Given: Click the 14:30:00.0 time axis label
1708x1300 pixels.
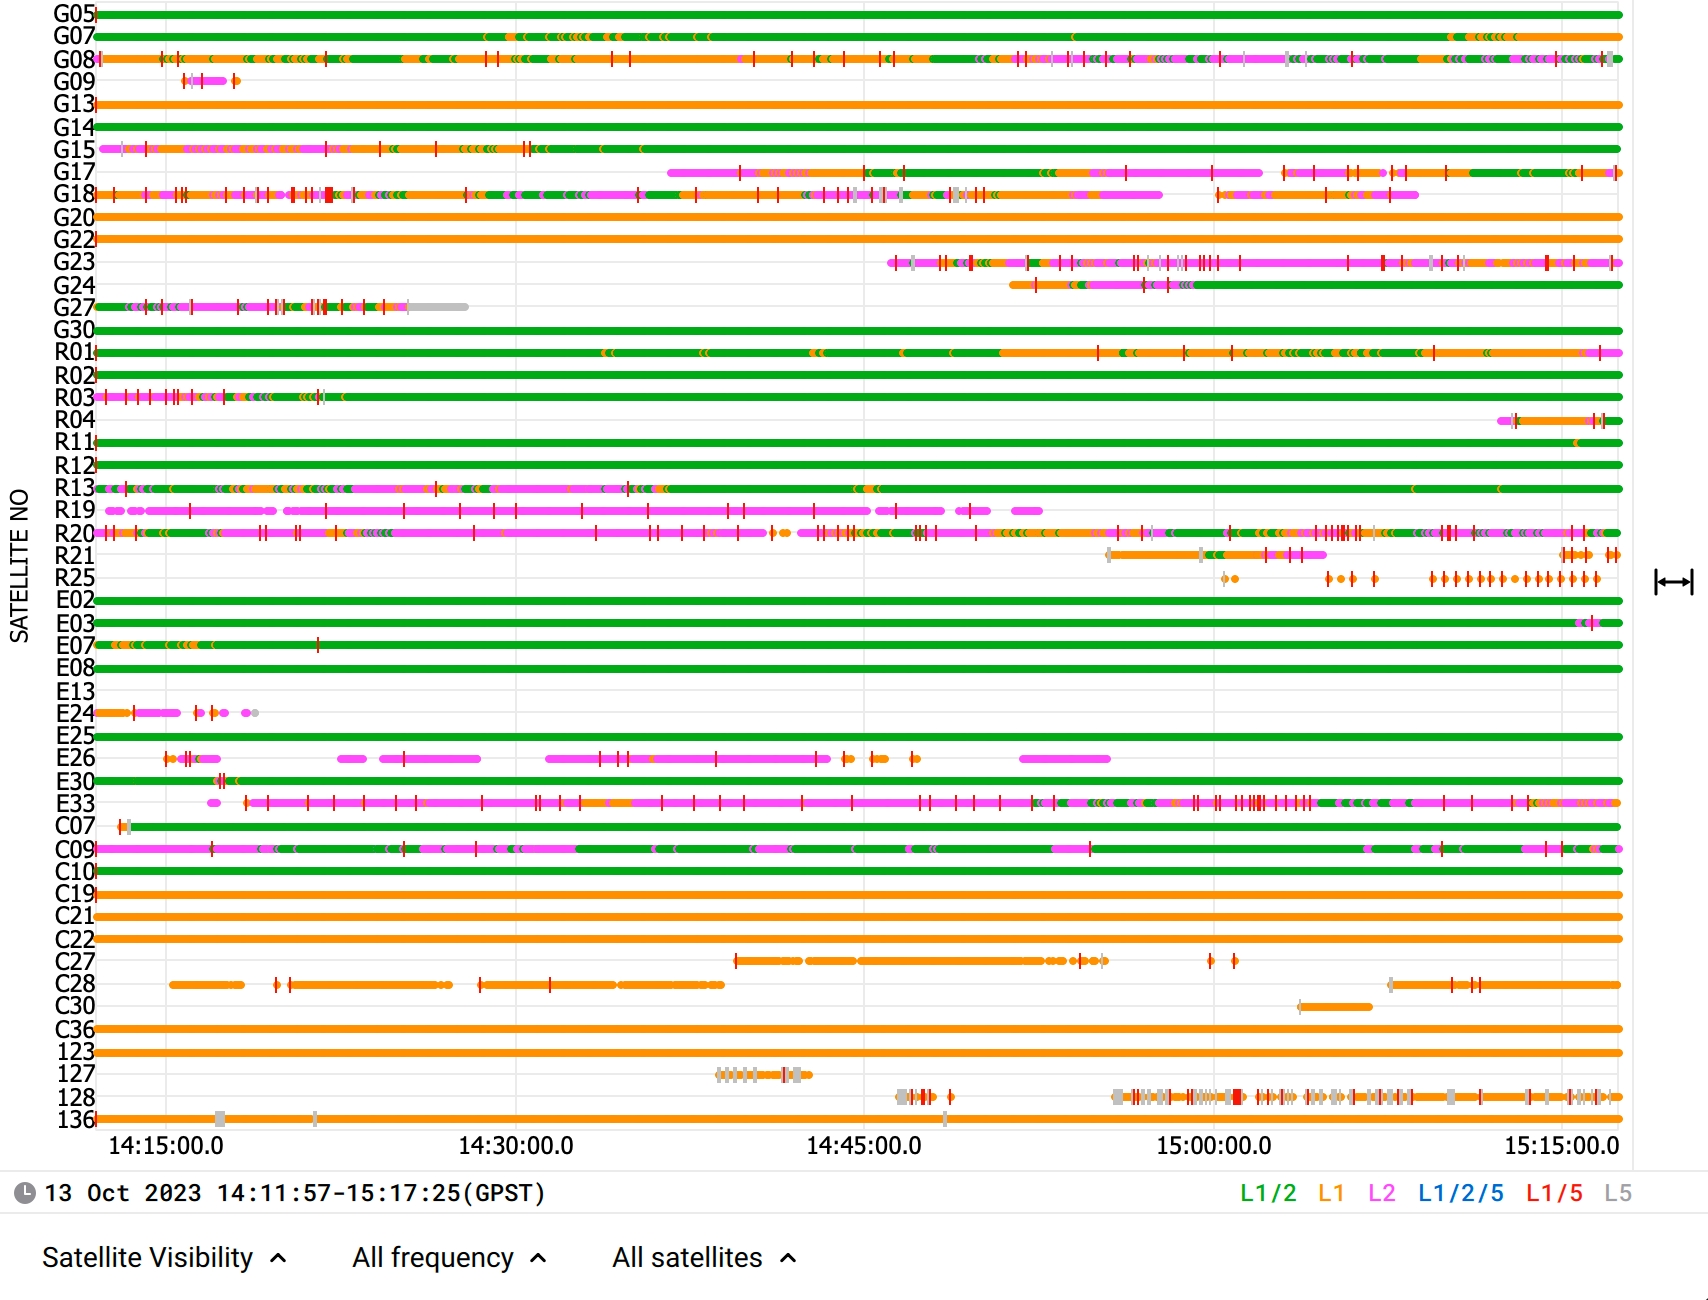Looking at the screenshot, I should 516,1146.
